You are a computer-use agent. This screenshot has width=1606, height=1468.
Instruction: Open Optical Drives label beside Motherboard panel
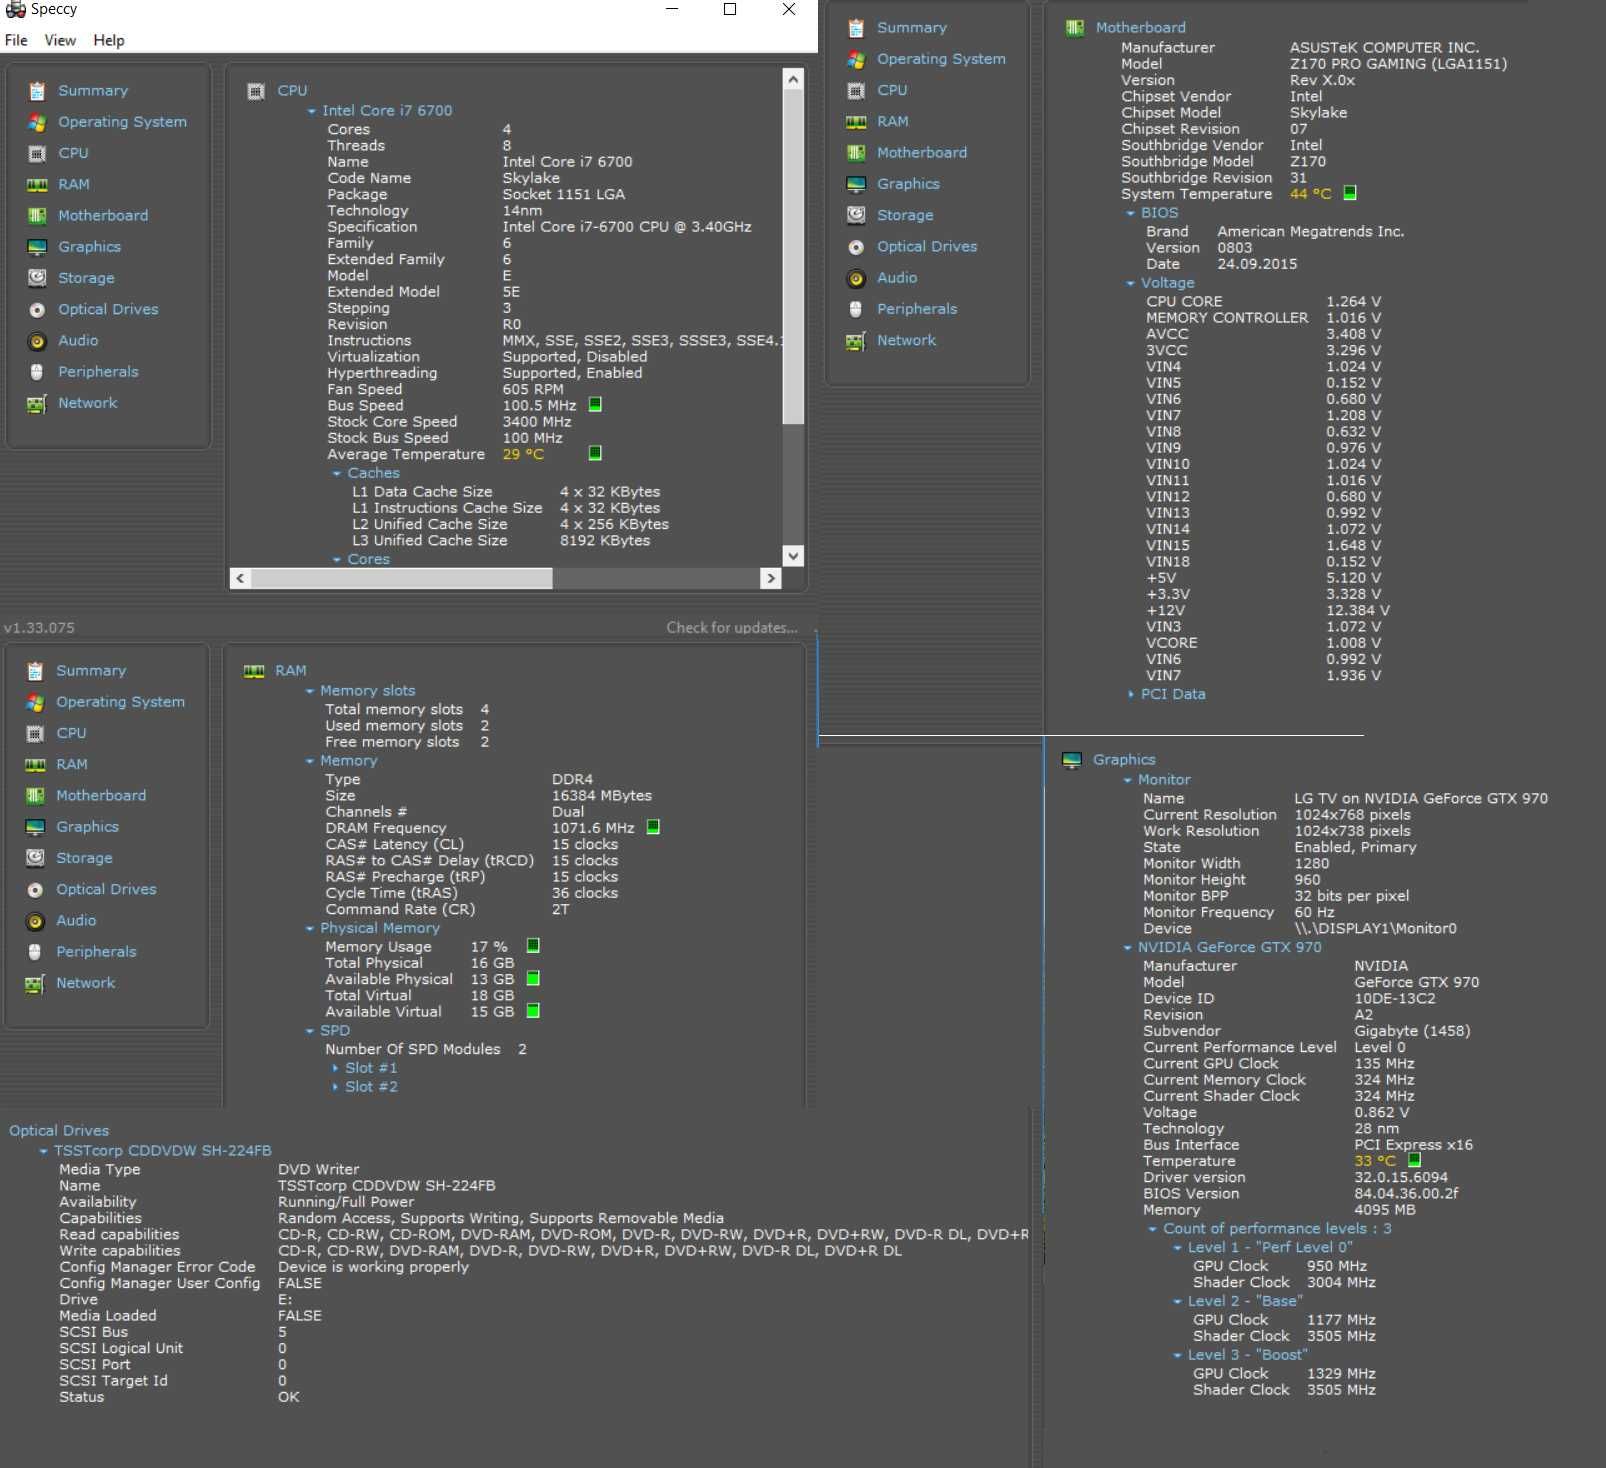[927, 246]
